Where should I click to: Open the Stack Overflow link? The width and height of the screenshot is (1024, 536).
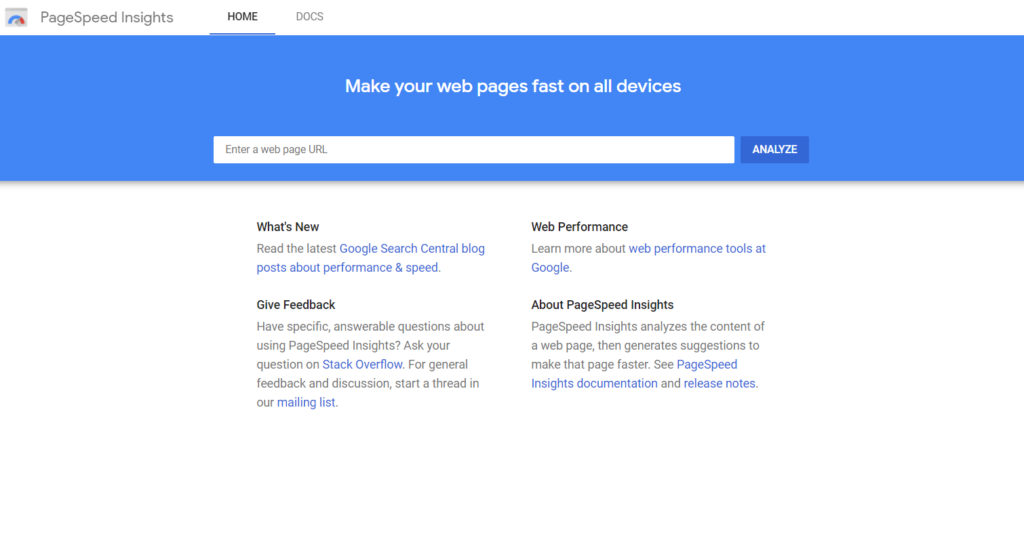click(x=362, y=364)
